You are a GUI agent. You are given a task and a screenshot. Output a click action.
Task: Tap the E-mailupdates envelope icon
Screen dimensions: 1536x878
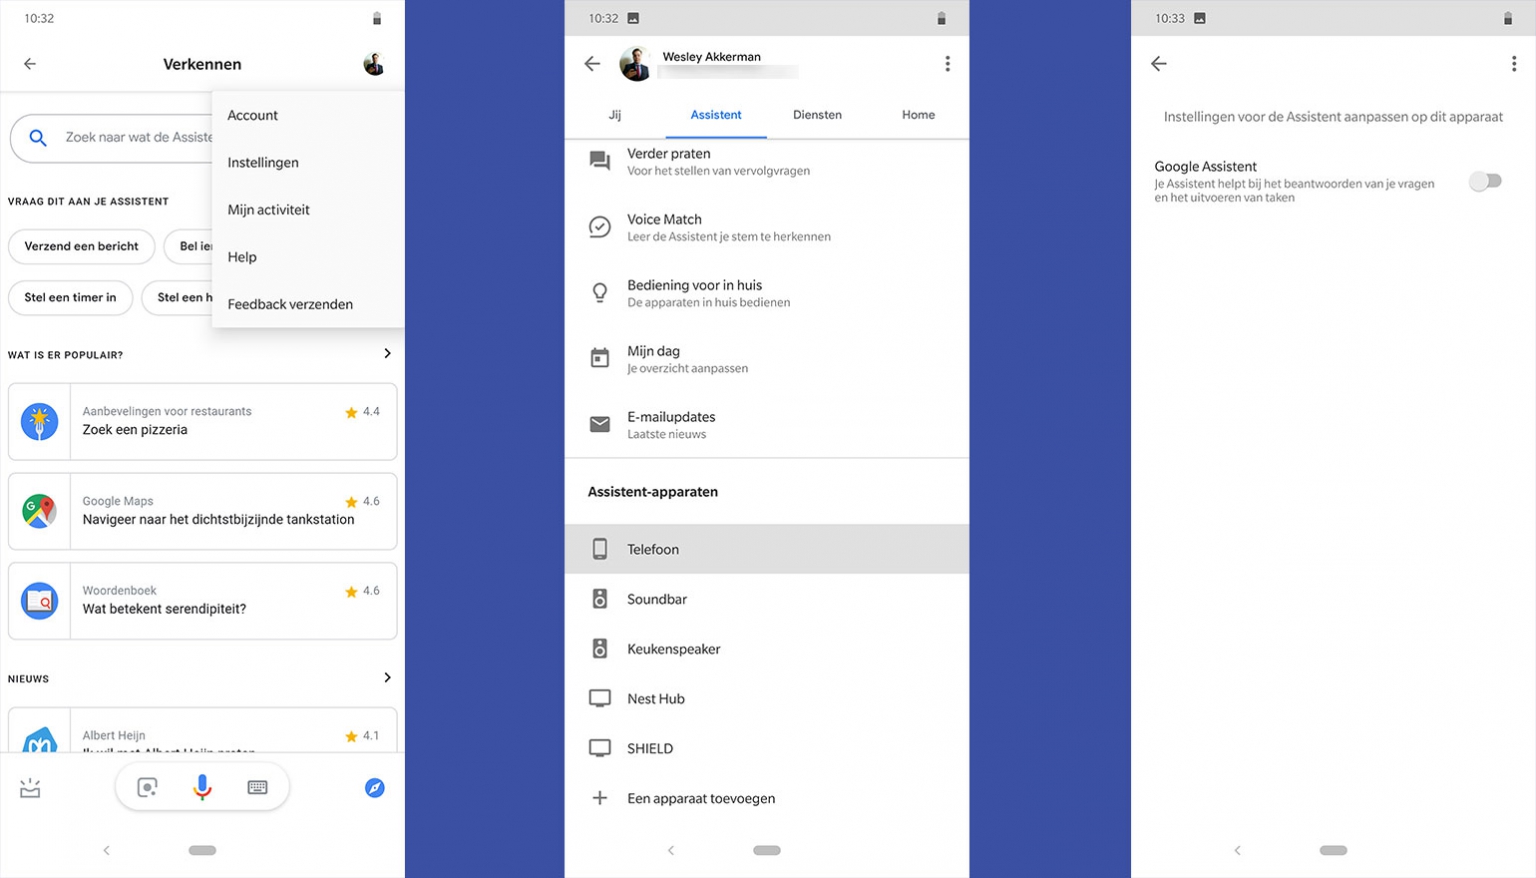pos(600,424)
